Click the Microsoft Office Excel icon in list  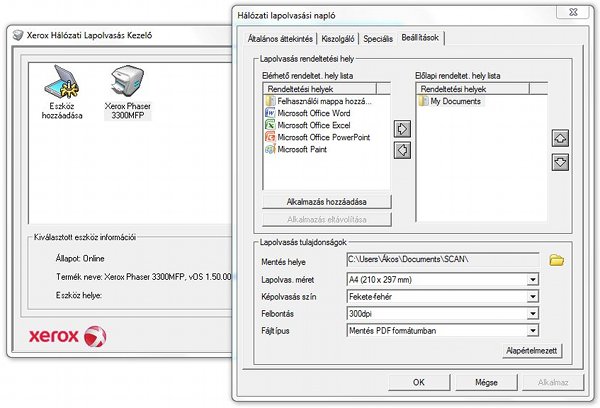pos(270,125)
